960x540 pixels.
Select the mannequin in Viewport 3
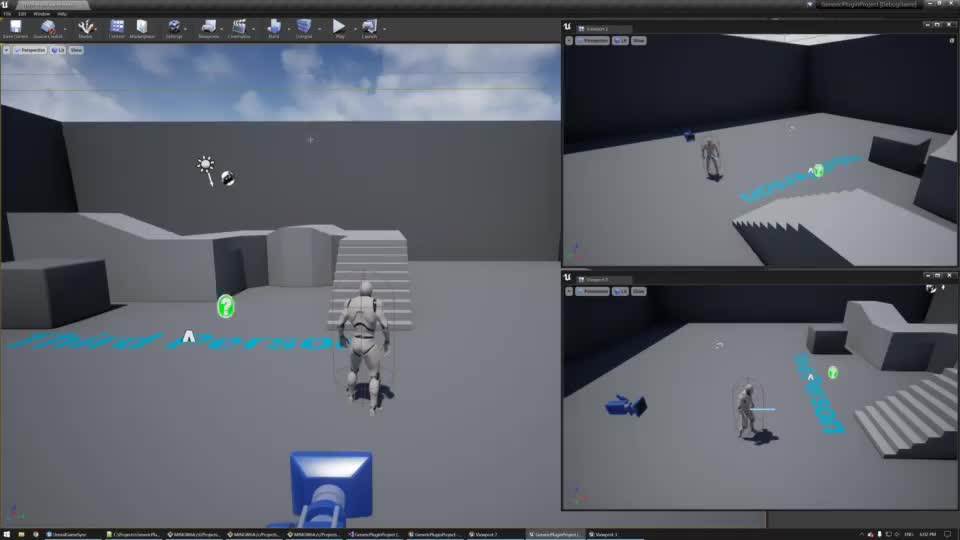click(x=748, y=411)
